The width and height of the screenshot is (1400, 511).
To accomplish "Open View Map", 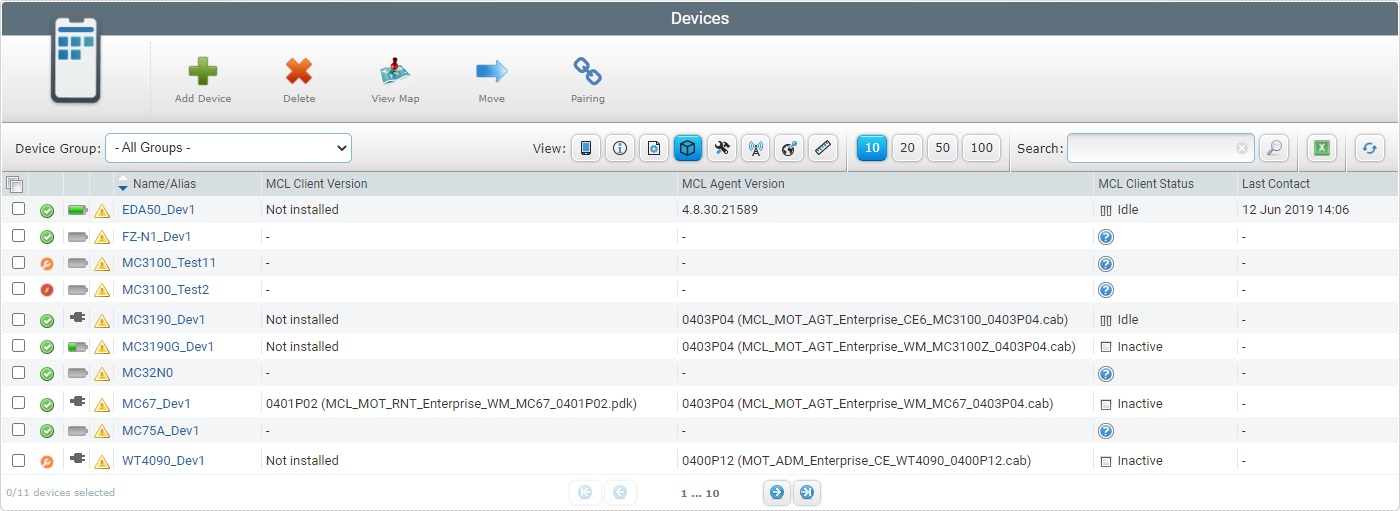I will point(395,71).
